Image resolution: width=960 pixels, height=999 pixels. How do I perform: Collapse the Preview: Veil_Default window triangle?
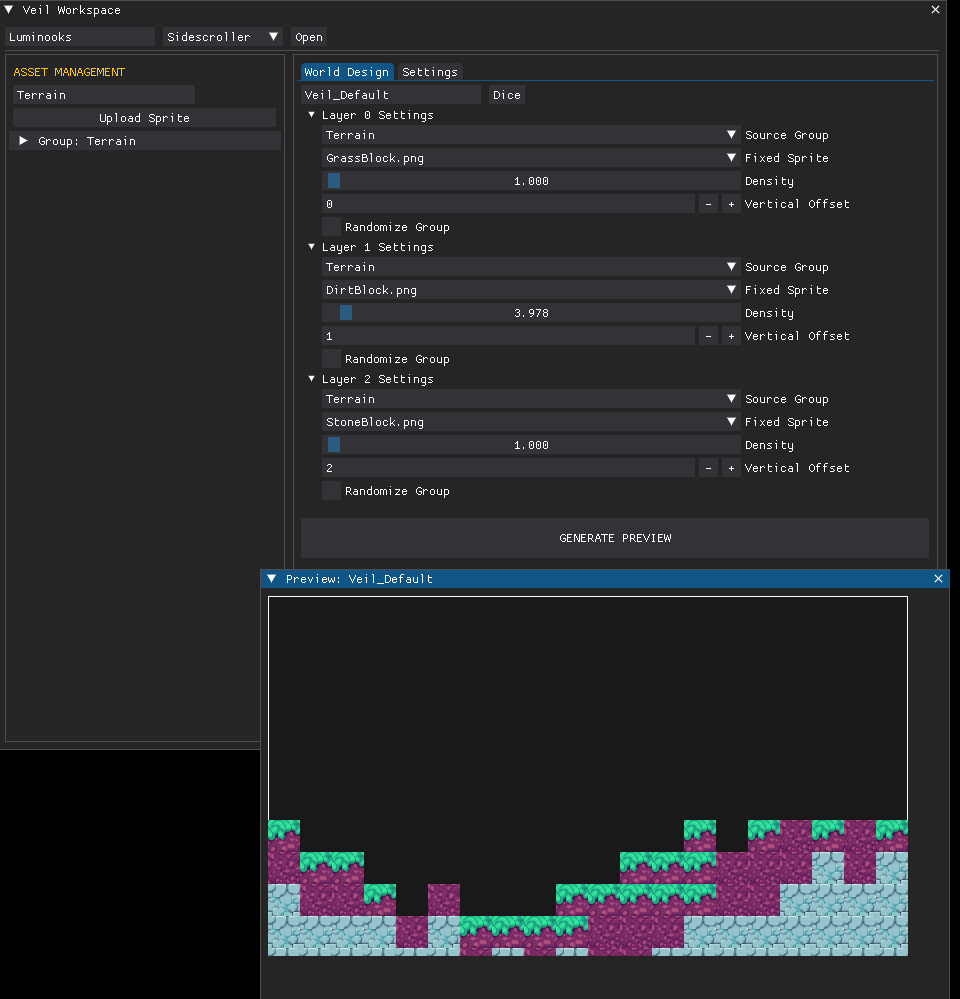tap(271, 579)
